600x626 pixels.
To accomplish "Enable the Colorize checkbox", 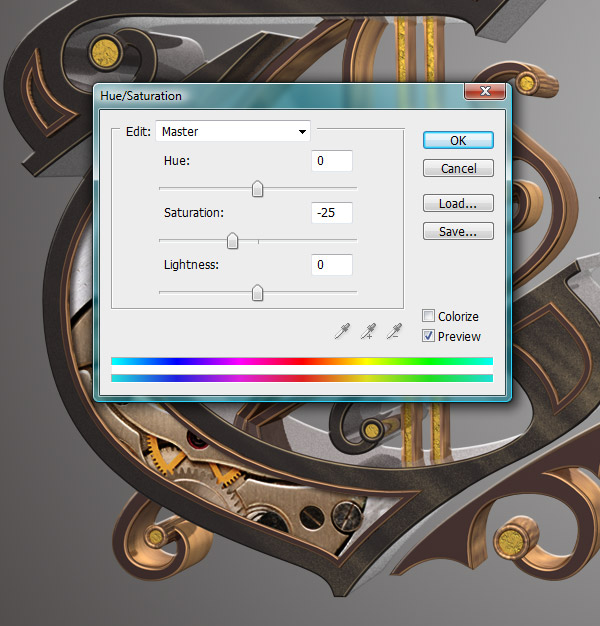I will pos(428,316).
